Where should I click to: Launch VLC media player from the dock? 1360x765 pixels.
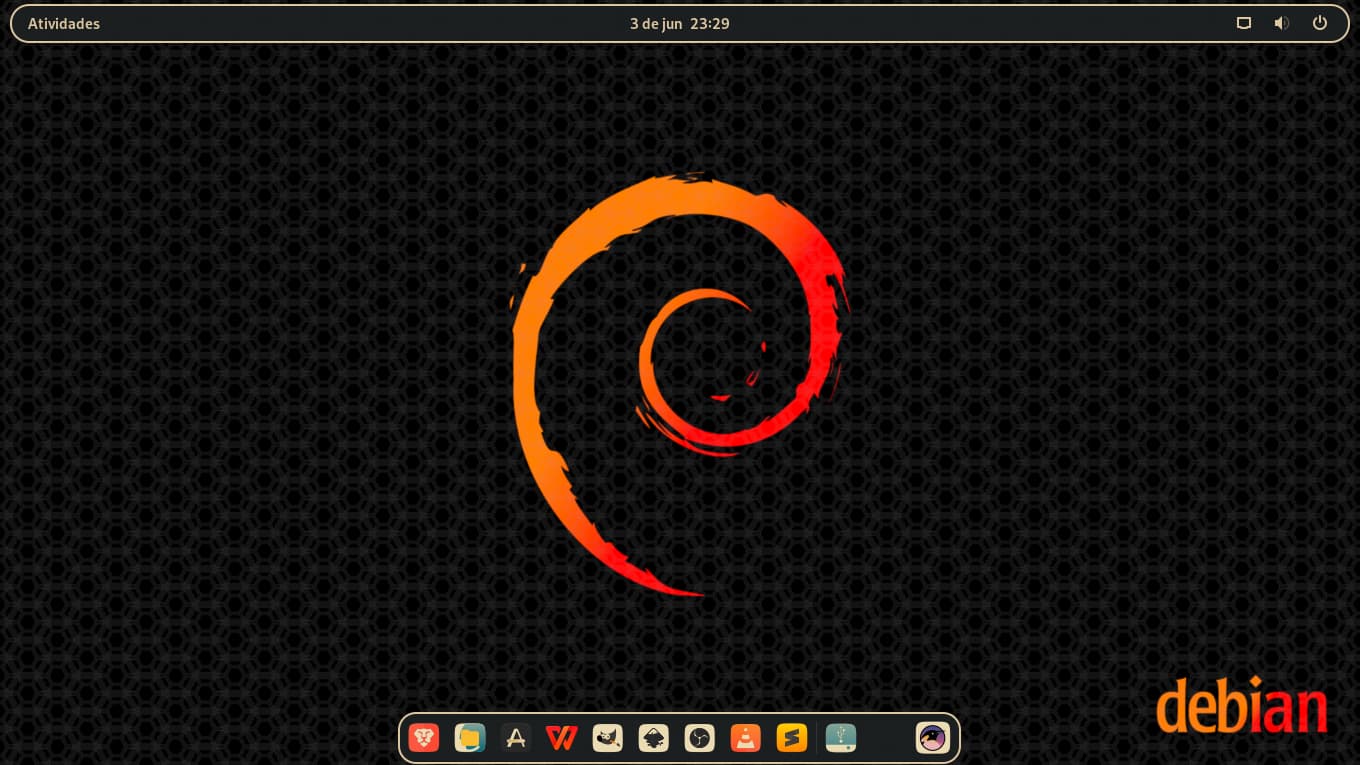pyautogui.click(x=746, y=738)
